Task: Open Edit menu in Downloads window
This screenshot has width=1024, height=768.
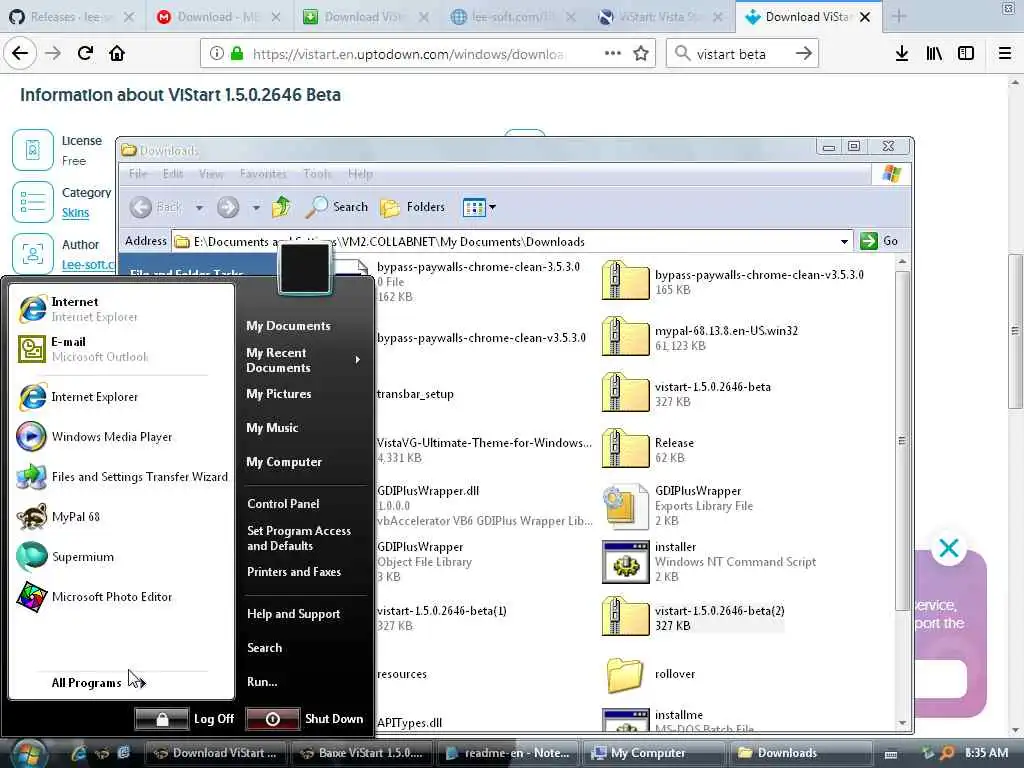Action: point(173,174)
